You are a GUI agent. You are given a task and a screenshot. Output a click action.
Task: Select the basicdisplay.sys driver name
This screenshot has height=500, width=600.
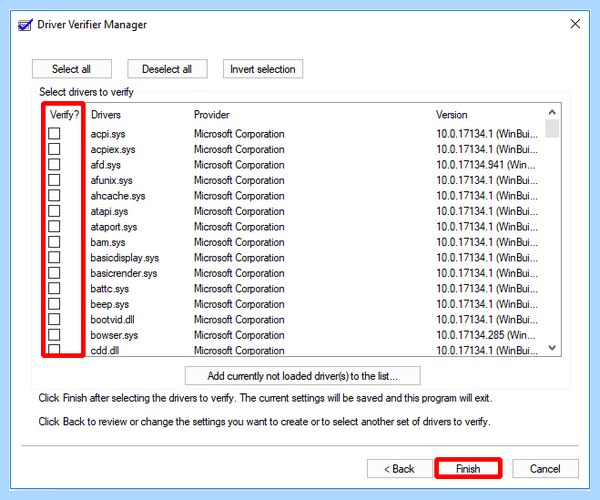[125, 258]
